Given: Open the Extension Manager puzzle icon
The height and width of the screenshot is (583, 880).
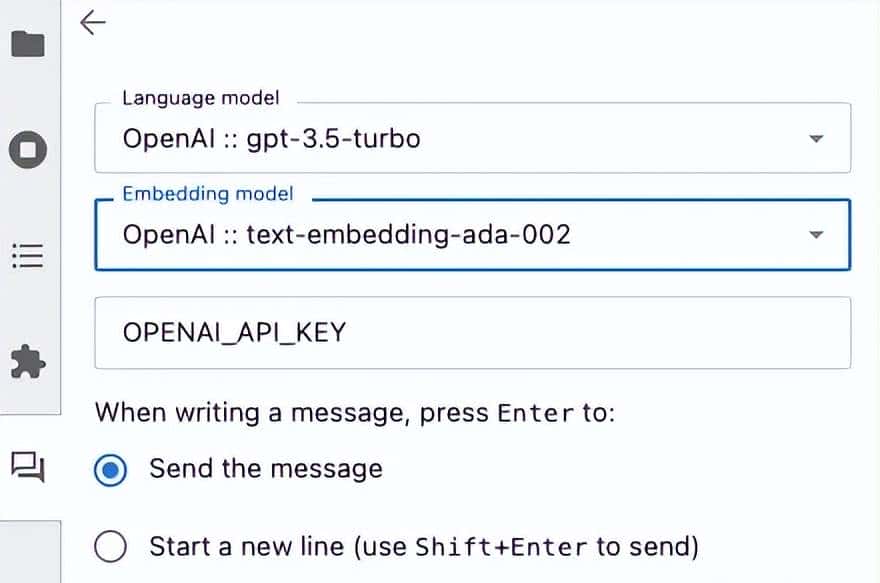Looking at the screenshot, I should [x=28, y=362].
